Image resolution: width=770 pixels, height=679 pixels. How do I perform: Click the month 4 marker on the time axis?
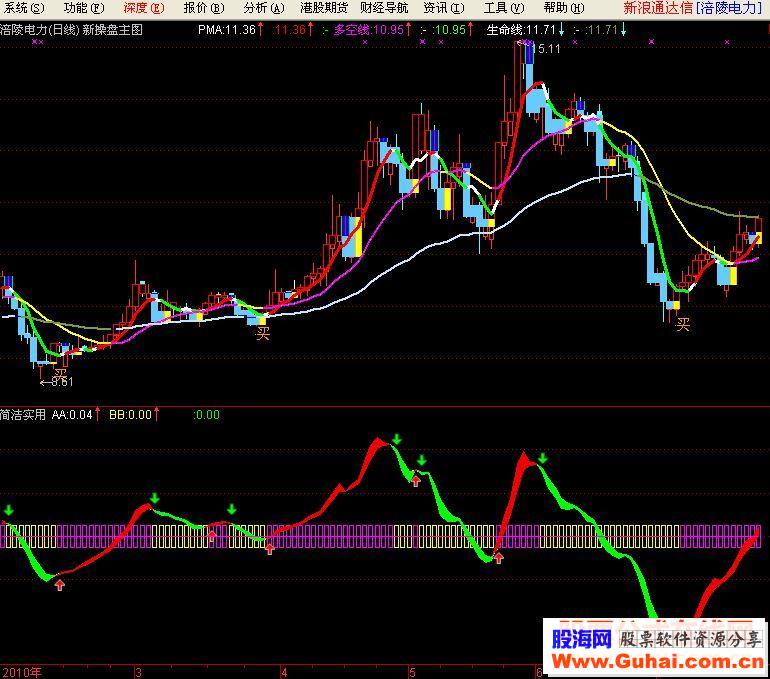[x=284, y=672]
